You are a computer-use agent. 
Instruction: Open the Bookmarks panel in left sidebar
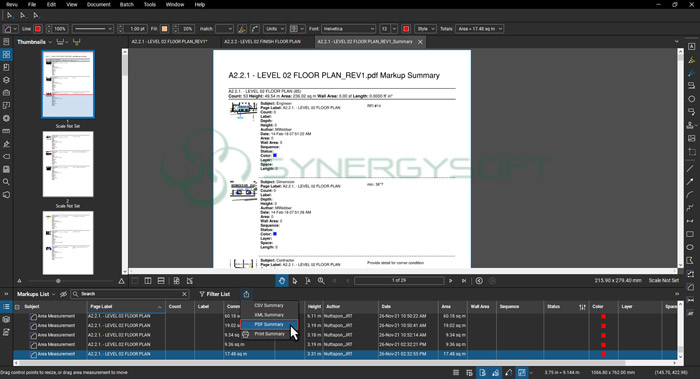(6, 67)
